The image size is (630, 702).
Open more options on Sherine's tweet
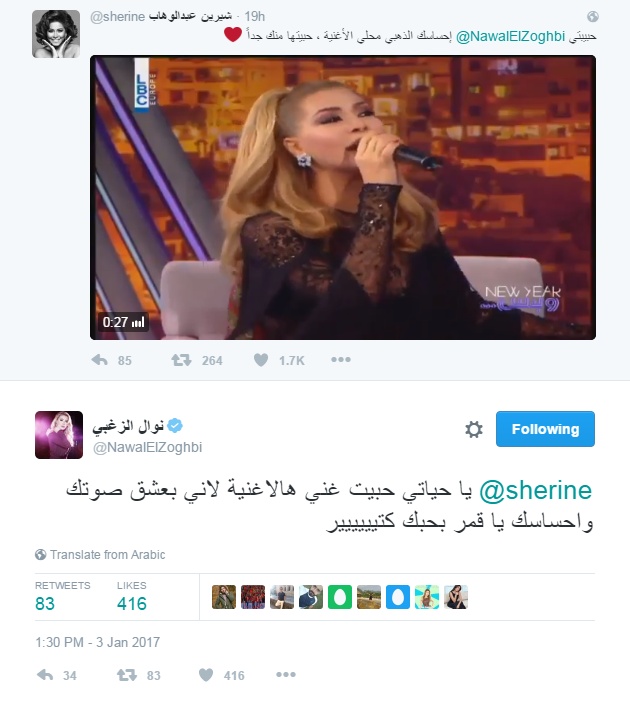coord(341,360)
